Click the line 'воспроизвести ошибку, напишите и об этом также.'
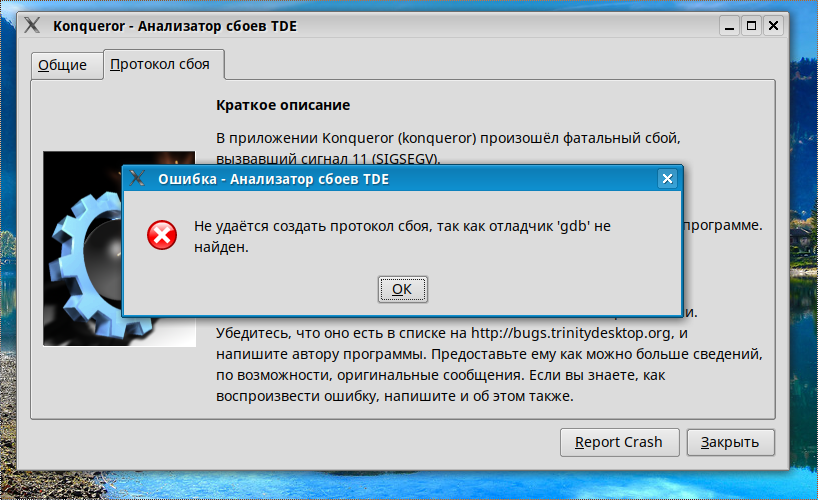Viewport: 818px width, 500px height. [395, 396]
